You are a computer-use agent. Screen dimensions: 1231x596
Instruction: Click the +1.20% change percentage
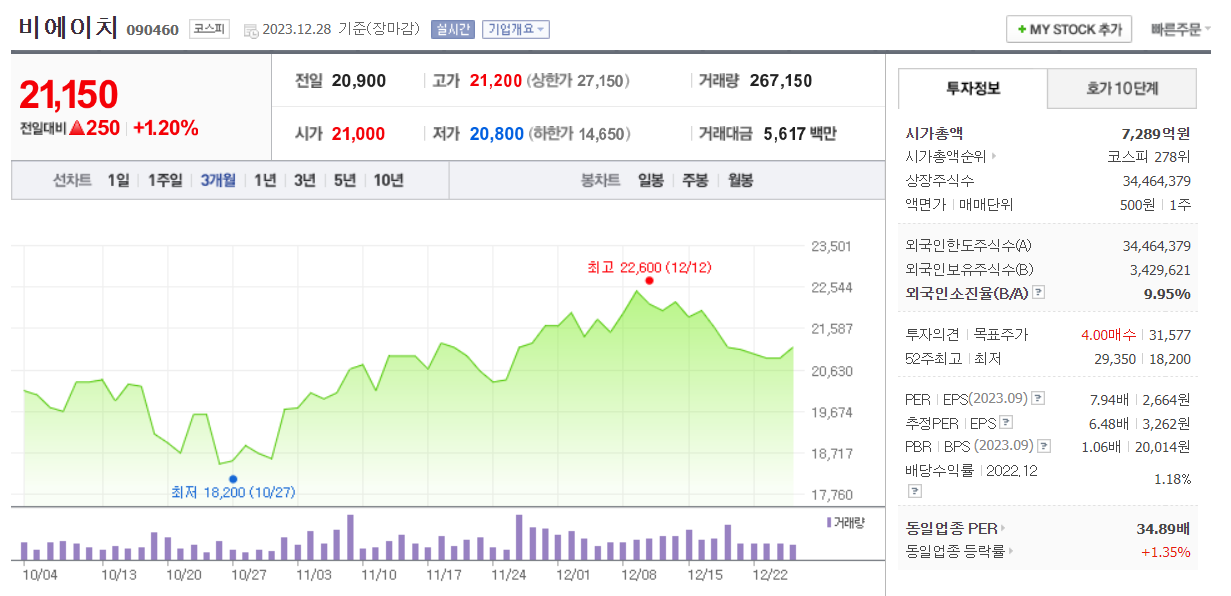click(x=166, y=128)
